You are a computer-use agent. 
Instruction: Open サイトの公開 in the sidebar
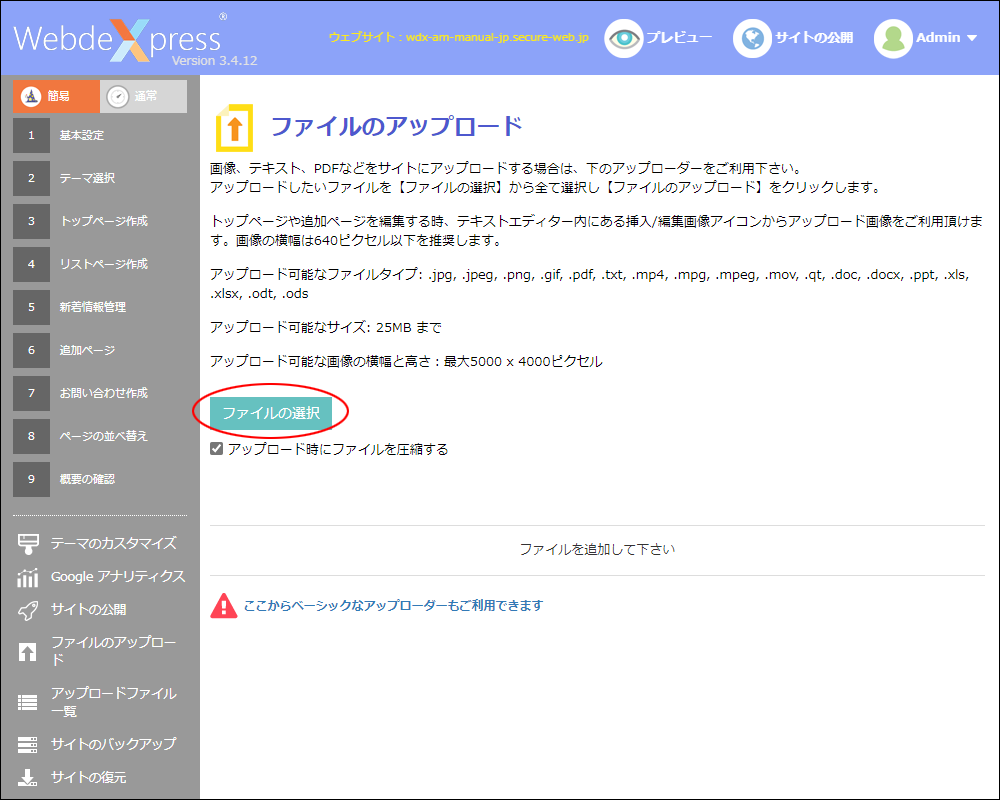click(x=89, y=610)
